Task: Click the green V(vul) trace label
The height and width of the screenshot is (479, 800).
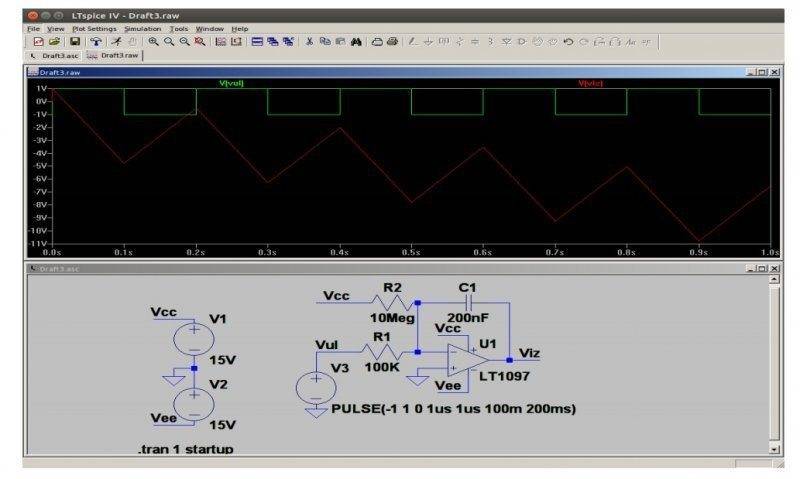Action: pyautogui.click(x=231, y=83)
